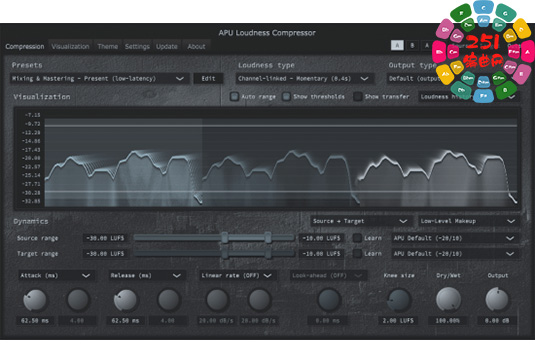Click the Source range maximum LUFS field
This screenshot has width=535, height=363.
321,238
